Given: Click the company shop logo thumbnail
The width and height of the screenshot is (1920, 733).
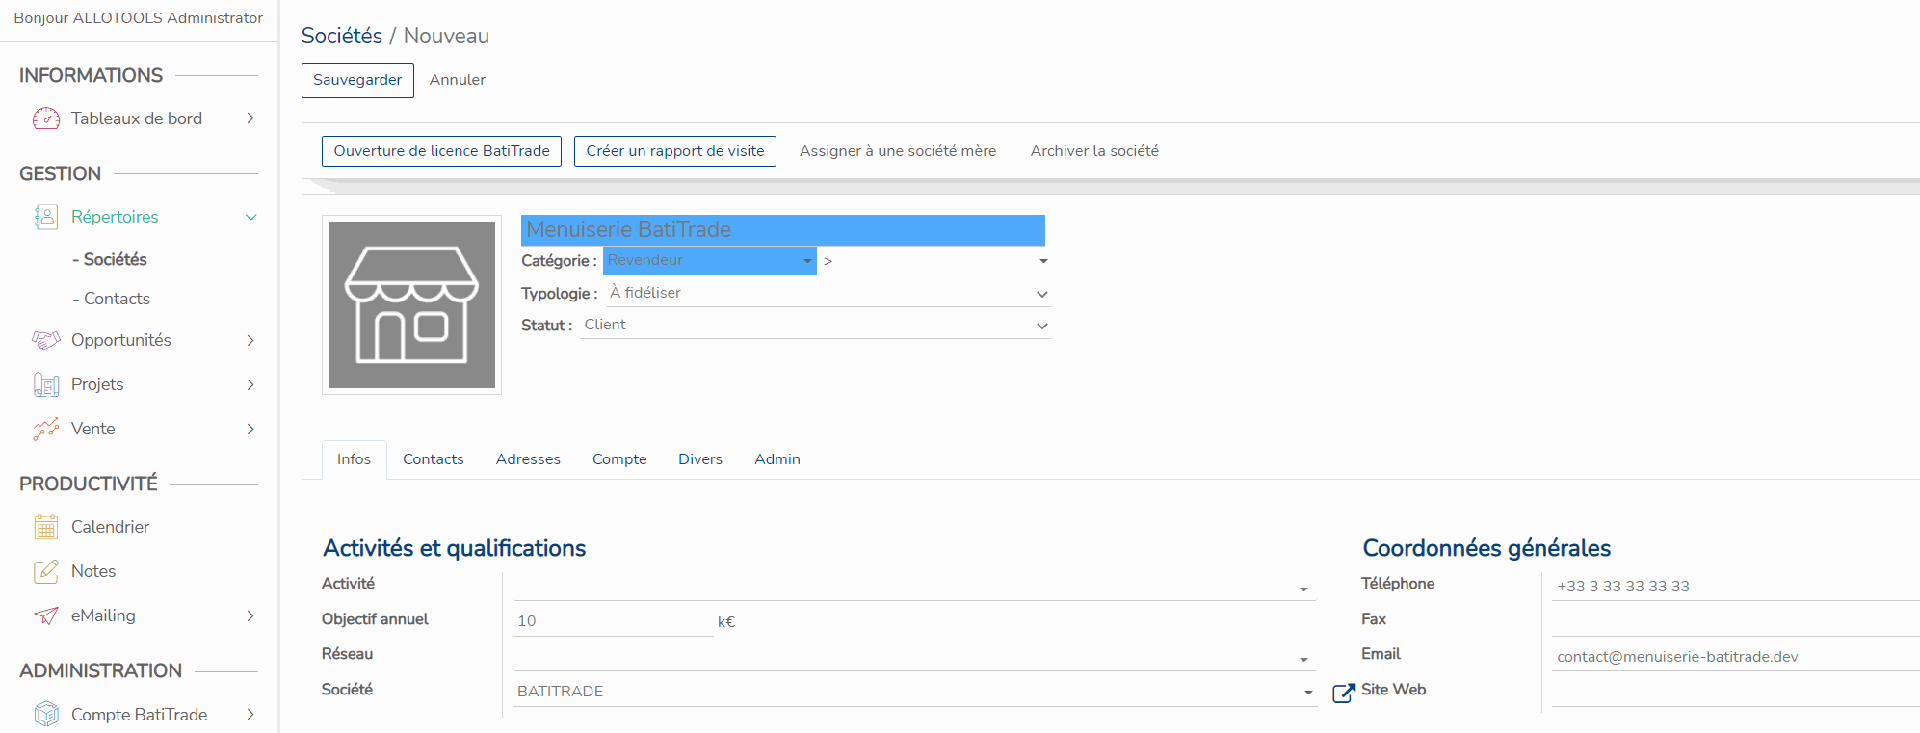Looking at the screenshot, I should point(412,305).
